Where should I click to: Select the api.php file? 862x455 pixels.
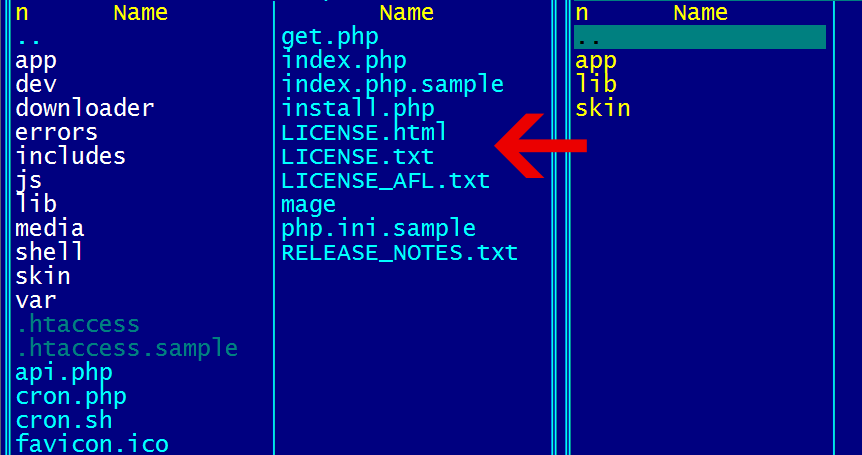pyautogui.click(x=64, y=373)
